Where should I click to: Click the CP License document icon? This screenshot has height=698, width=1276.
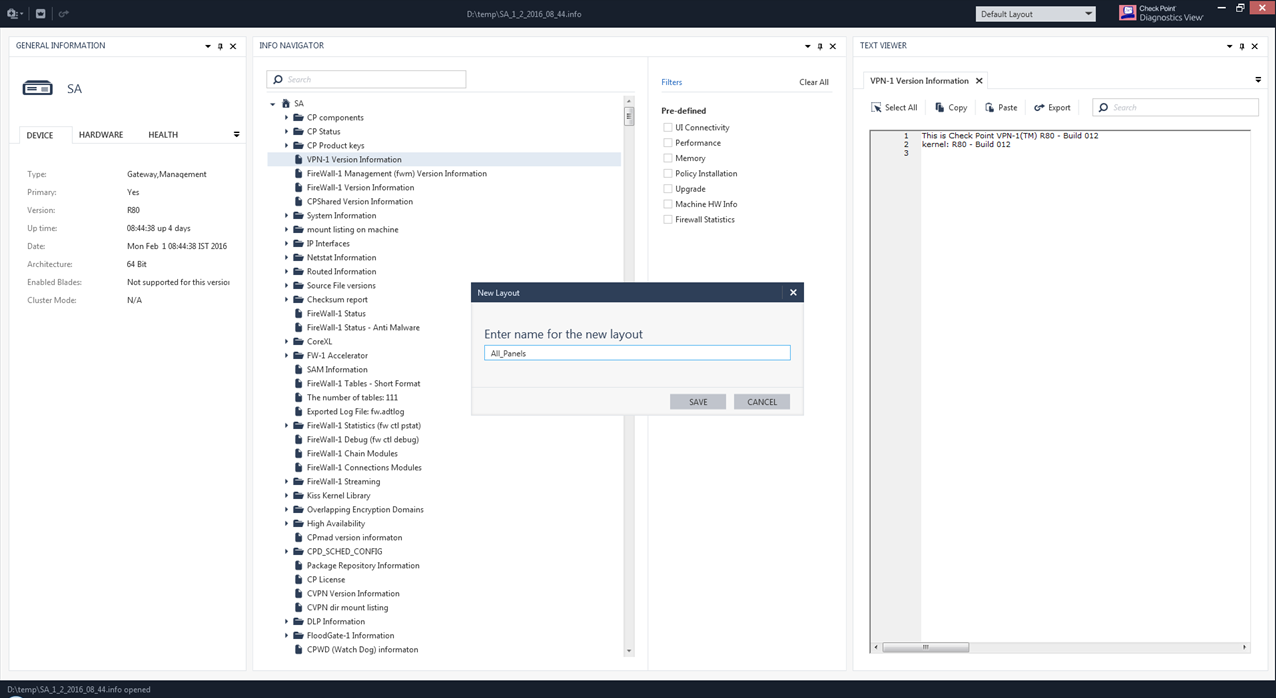pos(298,580)
